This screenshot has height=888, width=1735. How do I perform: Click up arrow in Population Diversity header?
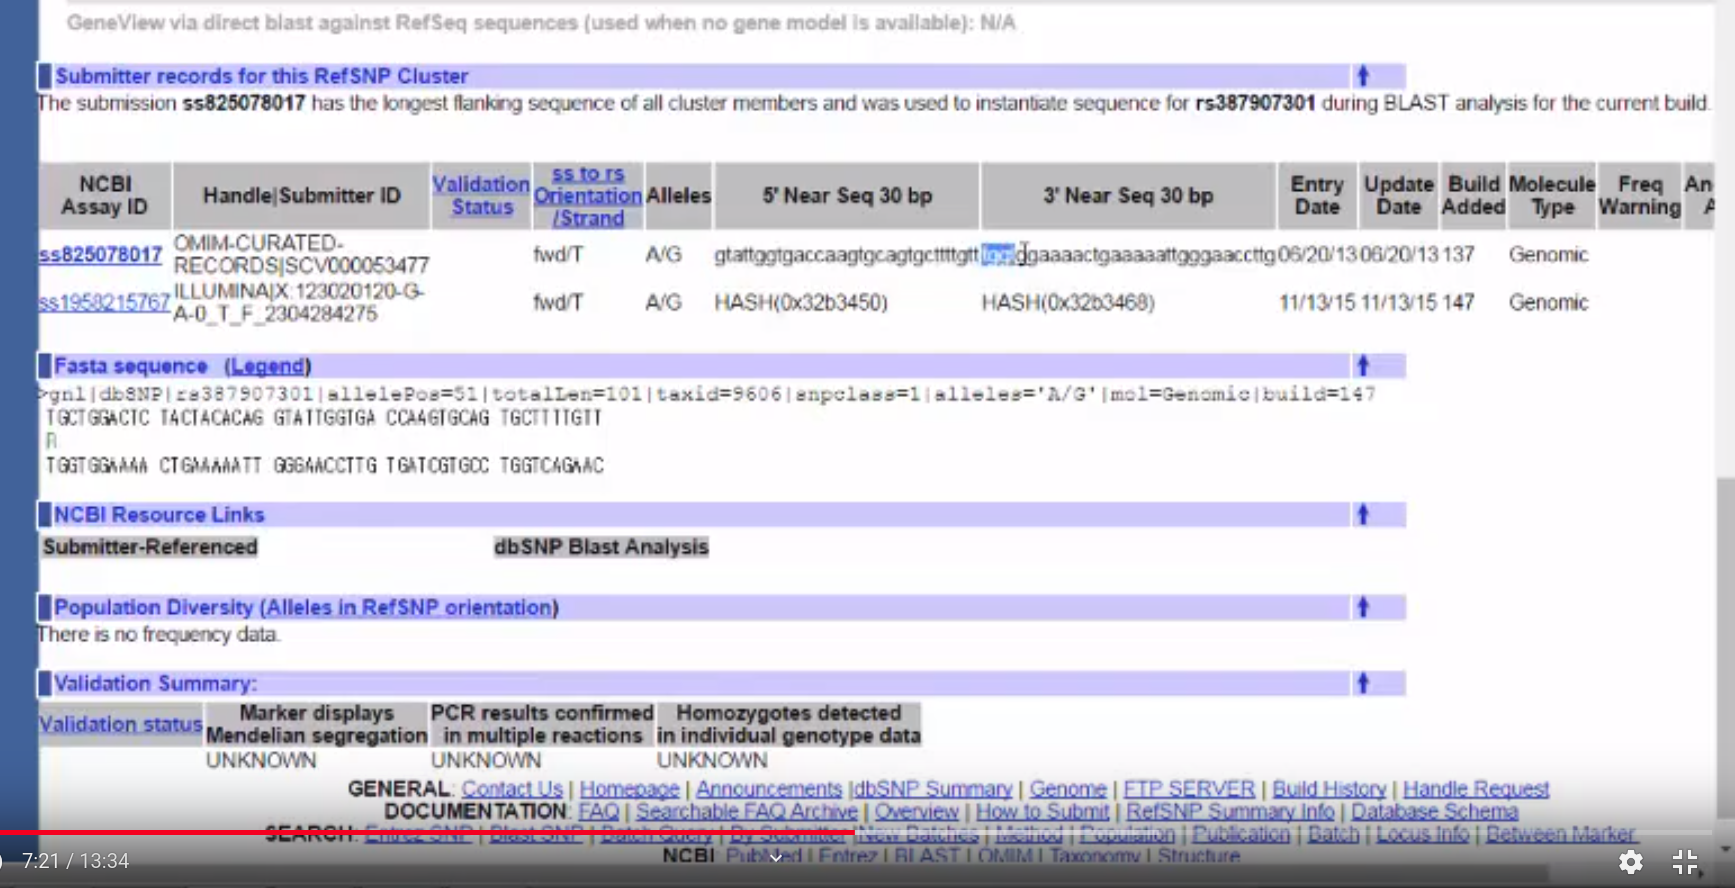[x=1362, y=607]
